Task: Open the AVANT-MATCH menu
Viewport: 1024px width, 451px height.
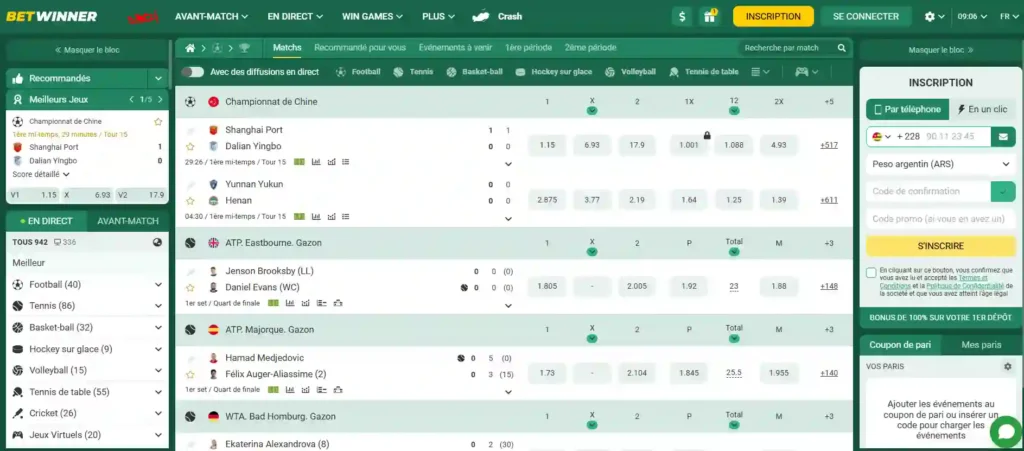Action: pyautogui.click(x=212, y=16)
